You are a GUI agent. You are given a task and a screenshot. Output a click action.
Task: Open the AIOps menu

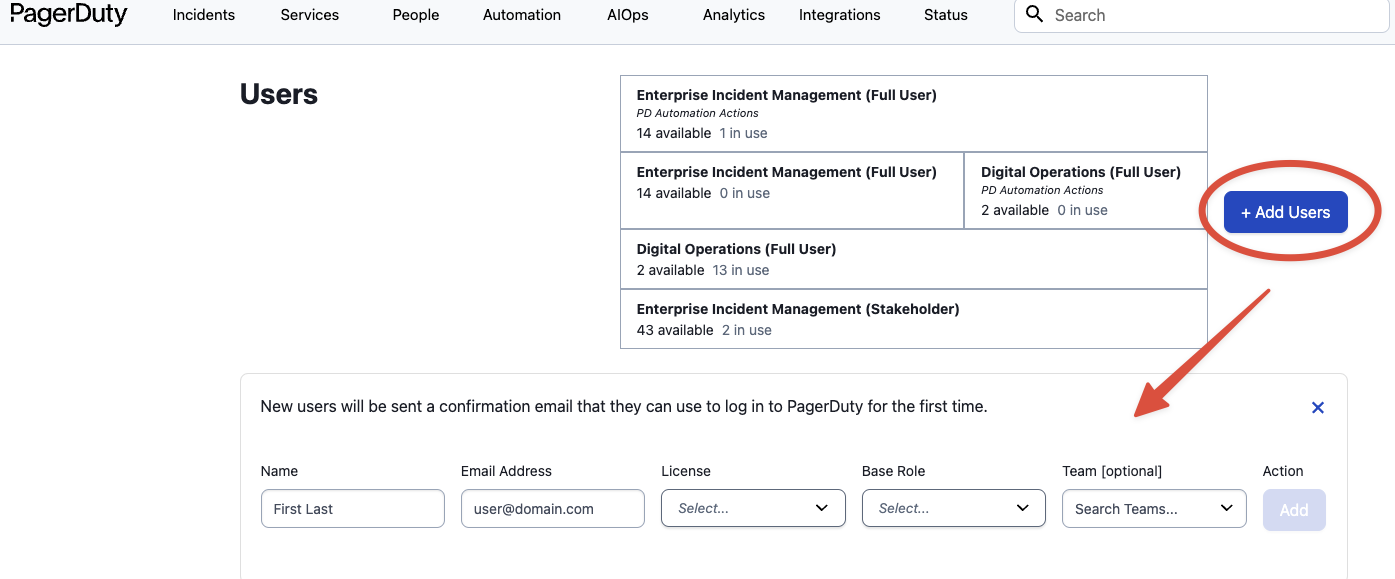pyautogui.click(x=627, y=15)
